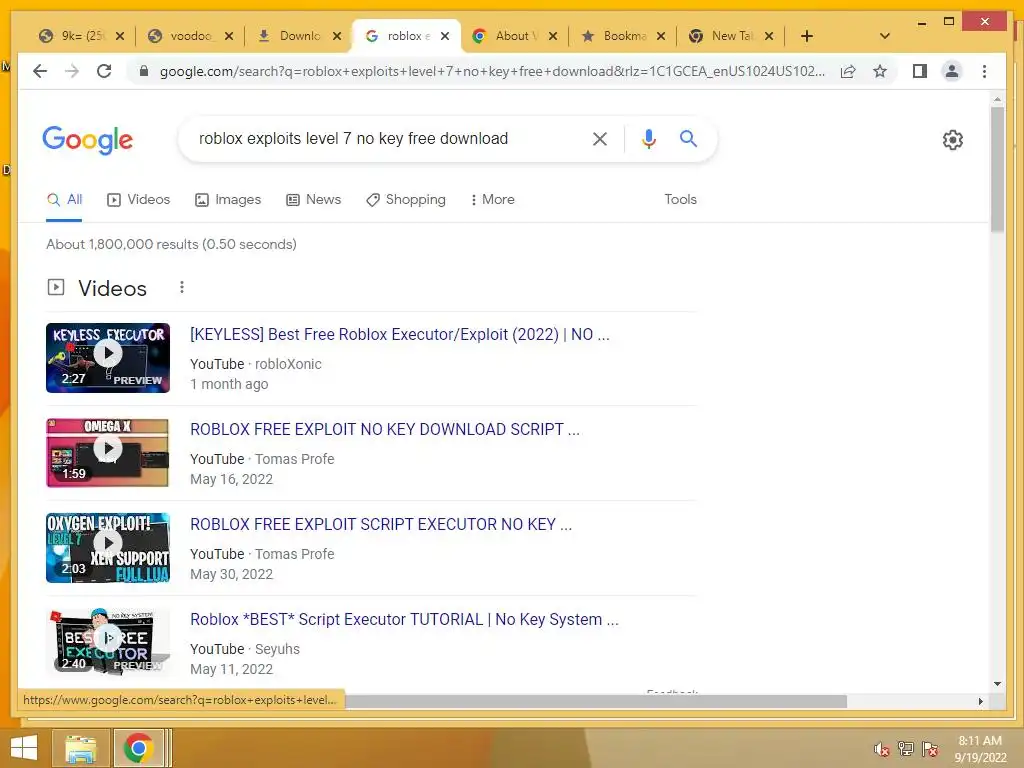The height and width of the screenshot is (768, 1024).
Task: Select the News results filter
Action: (313, 199)
